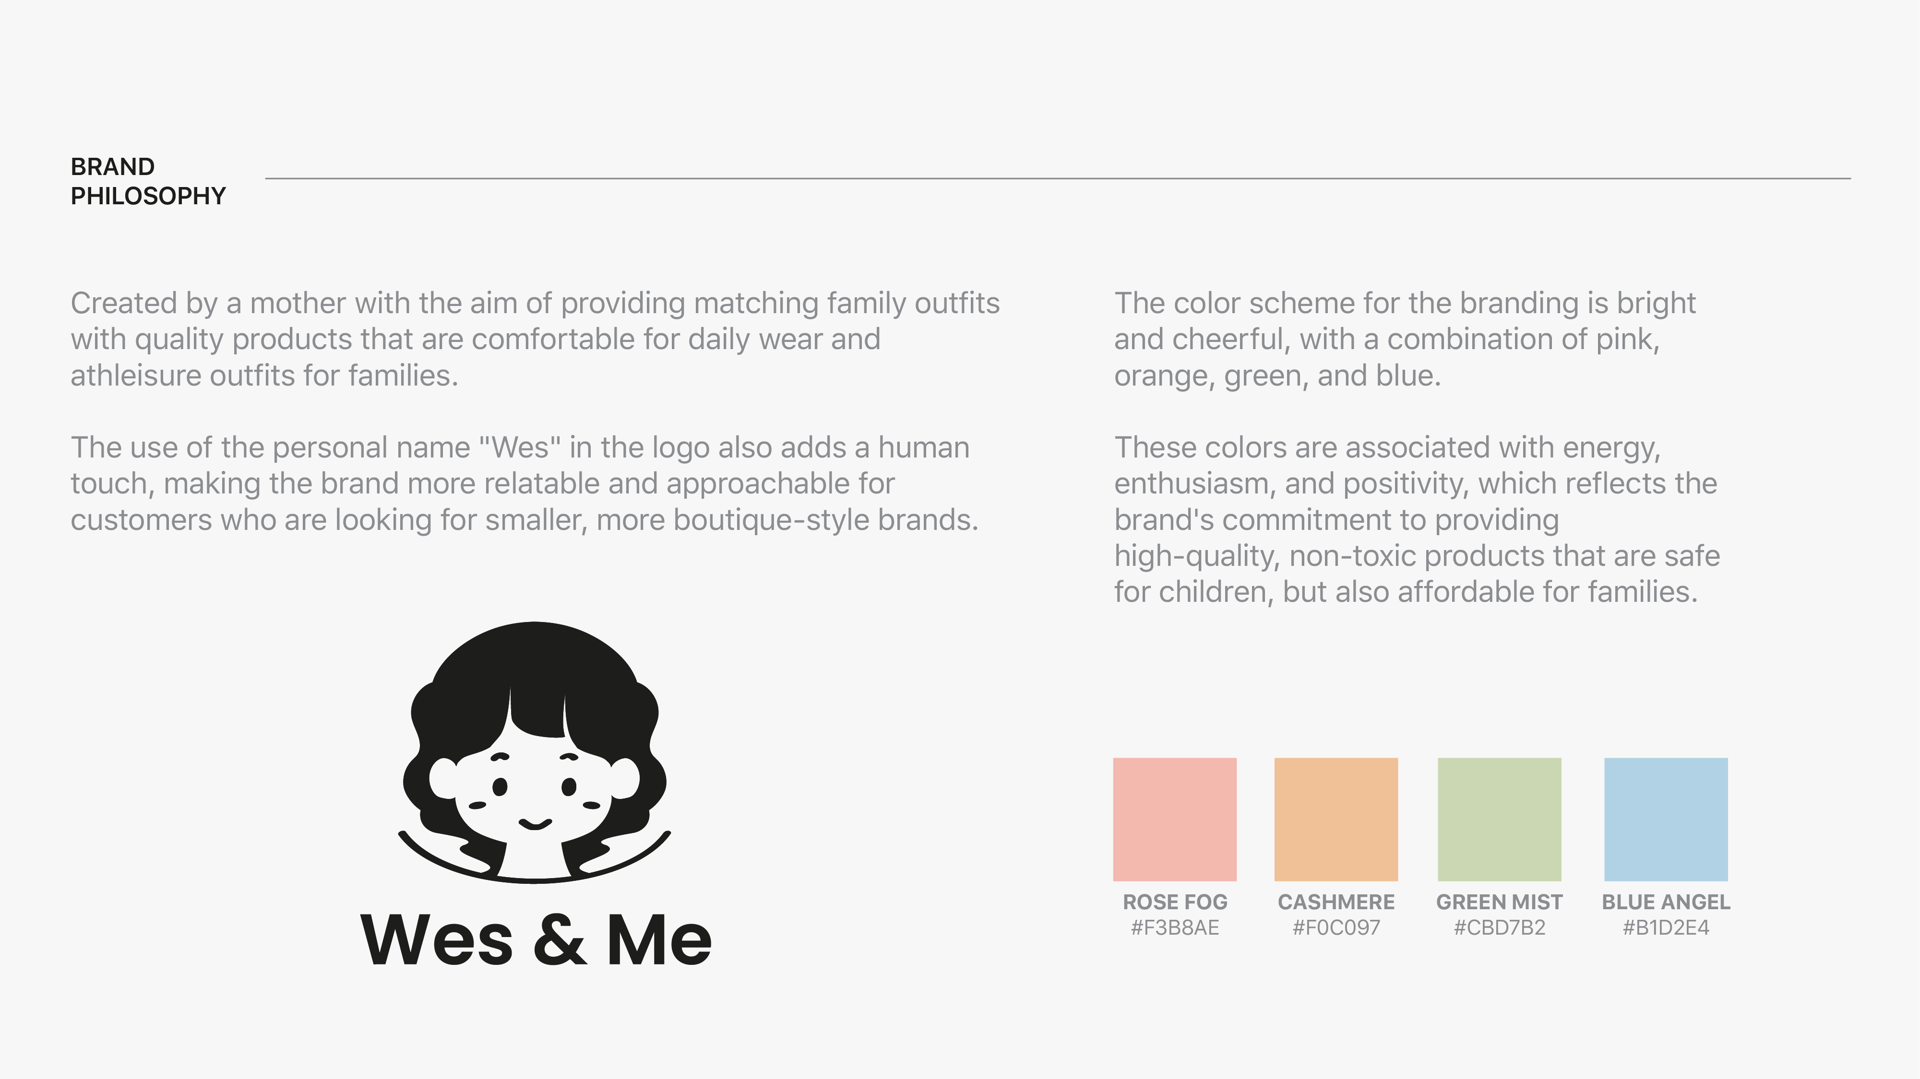1920x1079 pixels.
Task: Select the #CBD7B2 hex code
Action: 1499,928
